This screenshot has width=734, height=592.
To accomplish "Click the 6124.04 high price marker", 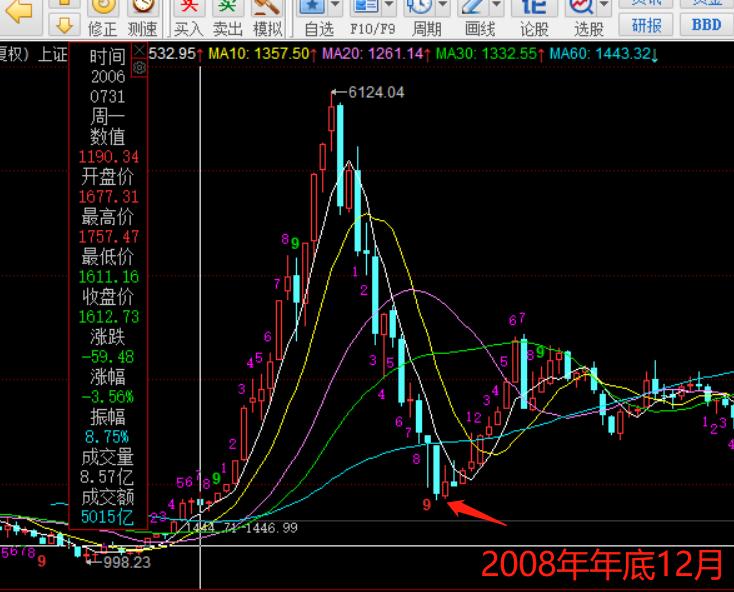I will tap(376, 92).
